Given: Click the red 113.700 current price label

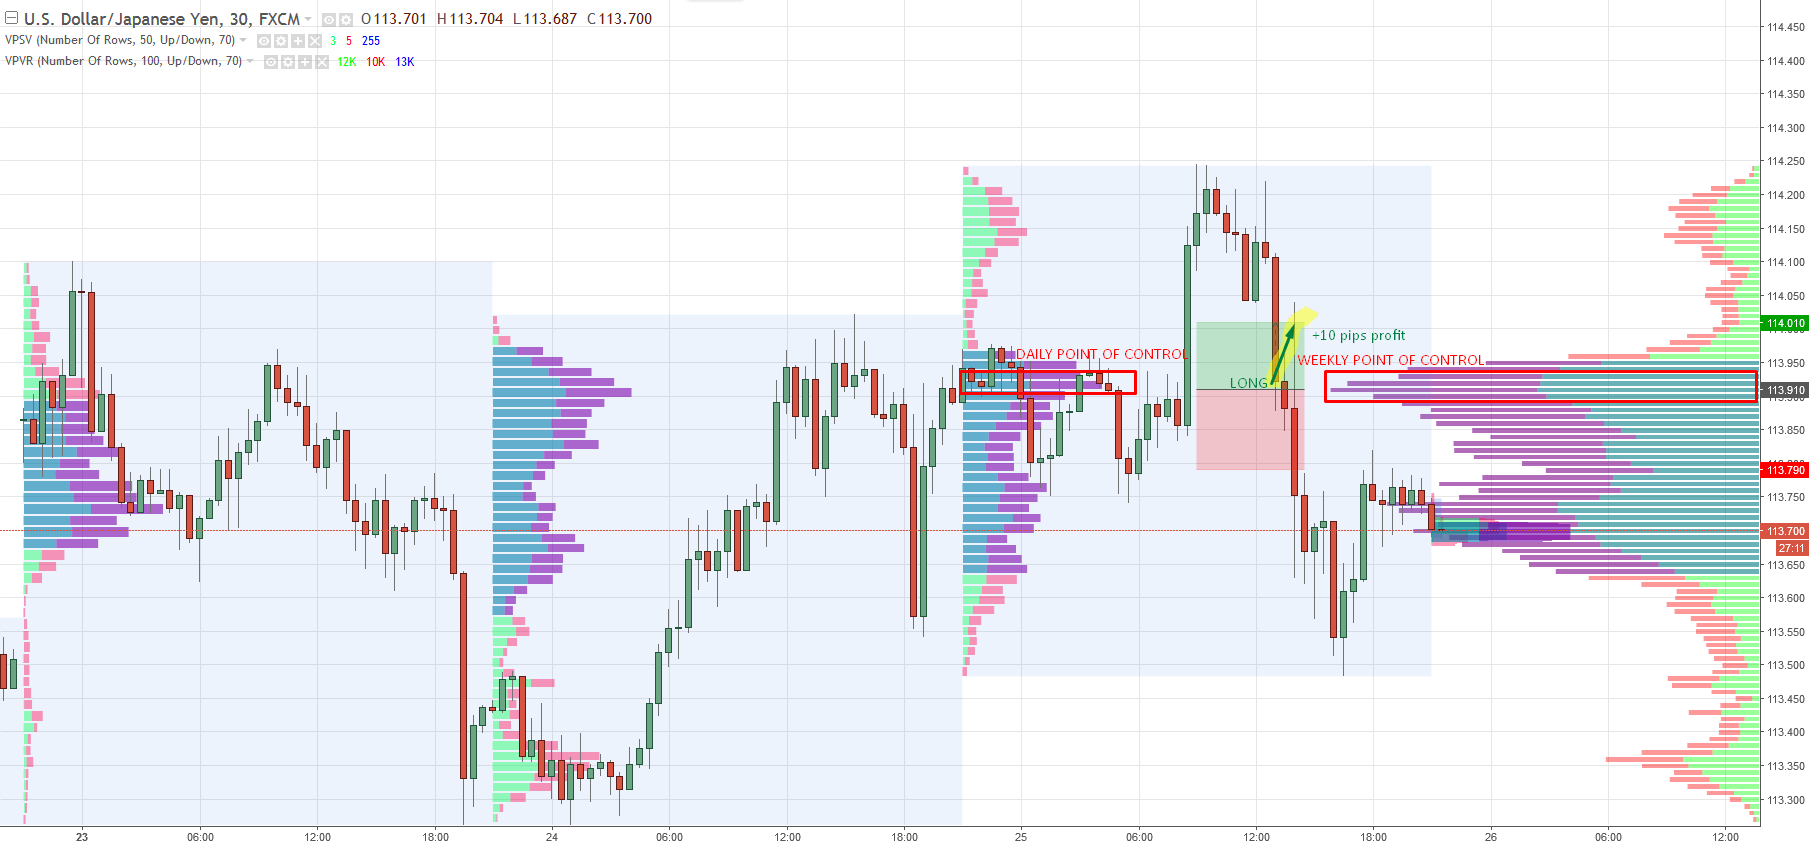Looking at the screenshot, I should 1785,531.
